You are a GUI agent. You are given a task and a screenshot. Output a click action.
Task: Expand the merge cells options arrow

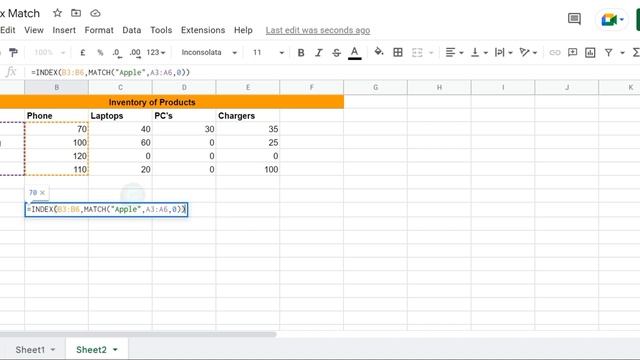pos(431,53)
